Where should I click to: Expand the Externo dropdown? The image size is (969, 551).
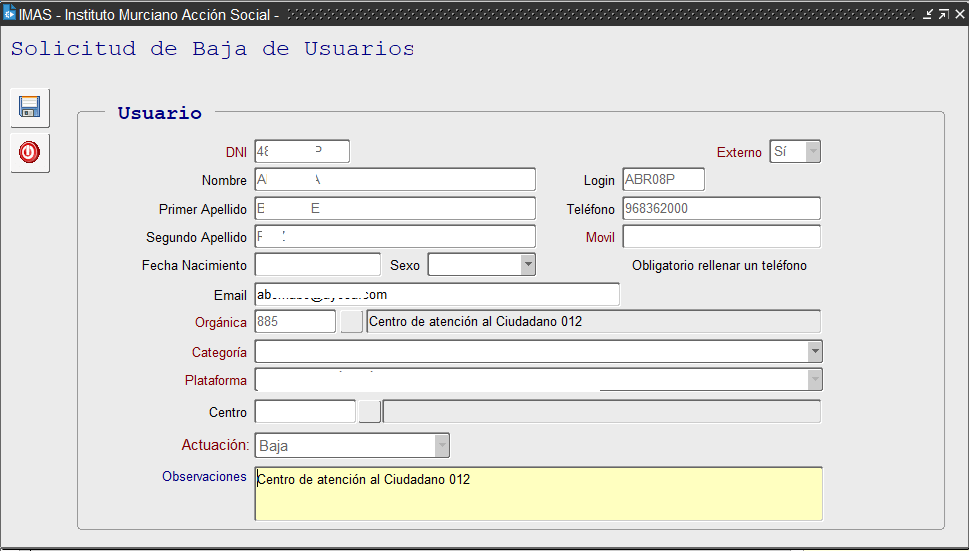point(812,152)
